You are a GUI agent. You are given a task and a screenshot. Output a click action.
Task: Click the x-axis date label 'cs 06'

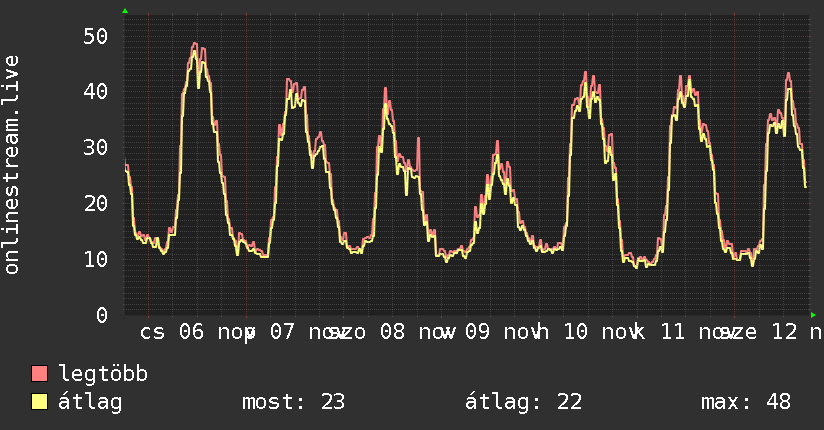click(172, 332)
